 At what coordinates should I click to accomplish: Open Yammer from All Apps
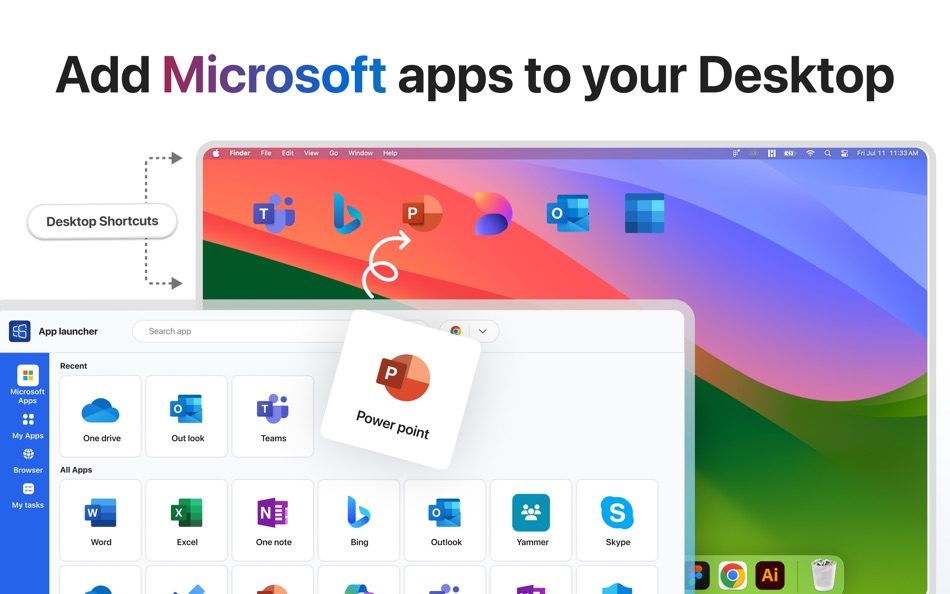click(x=531, y=520)
